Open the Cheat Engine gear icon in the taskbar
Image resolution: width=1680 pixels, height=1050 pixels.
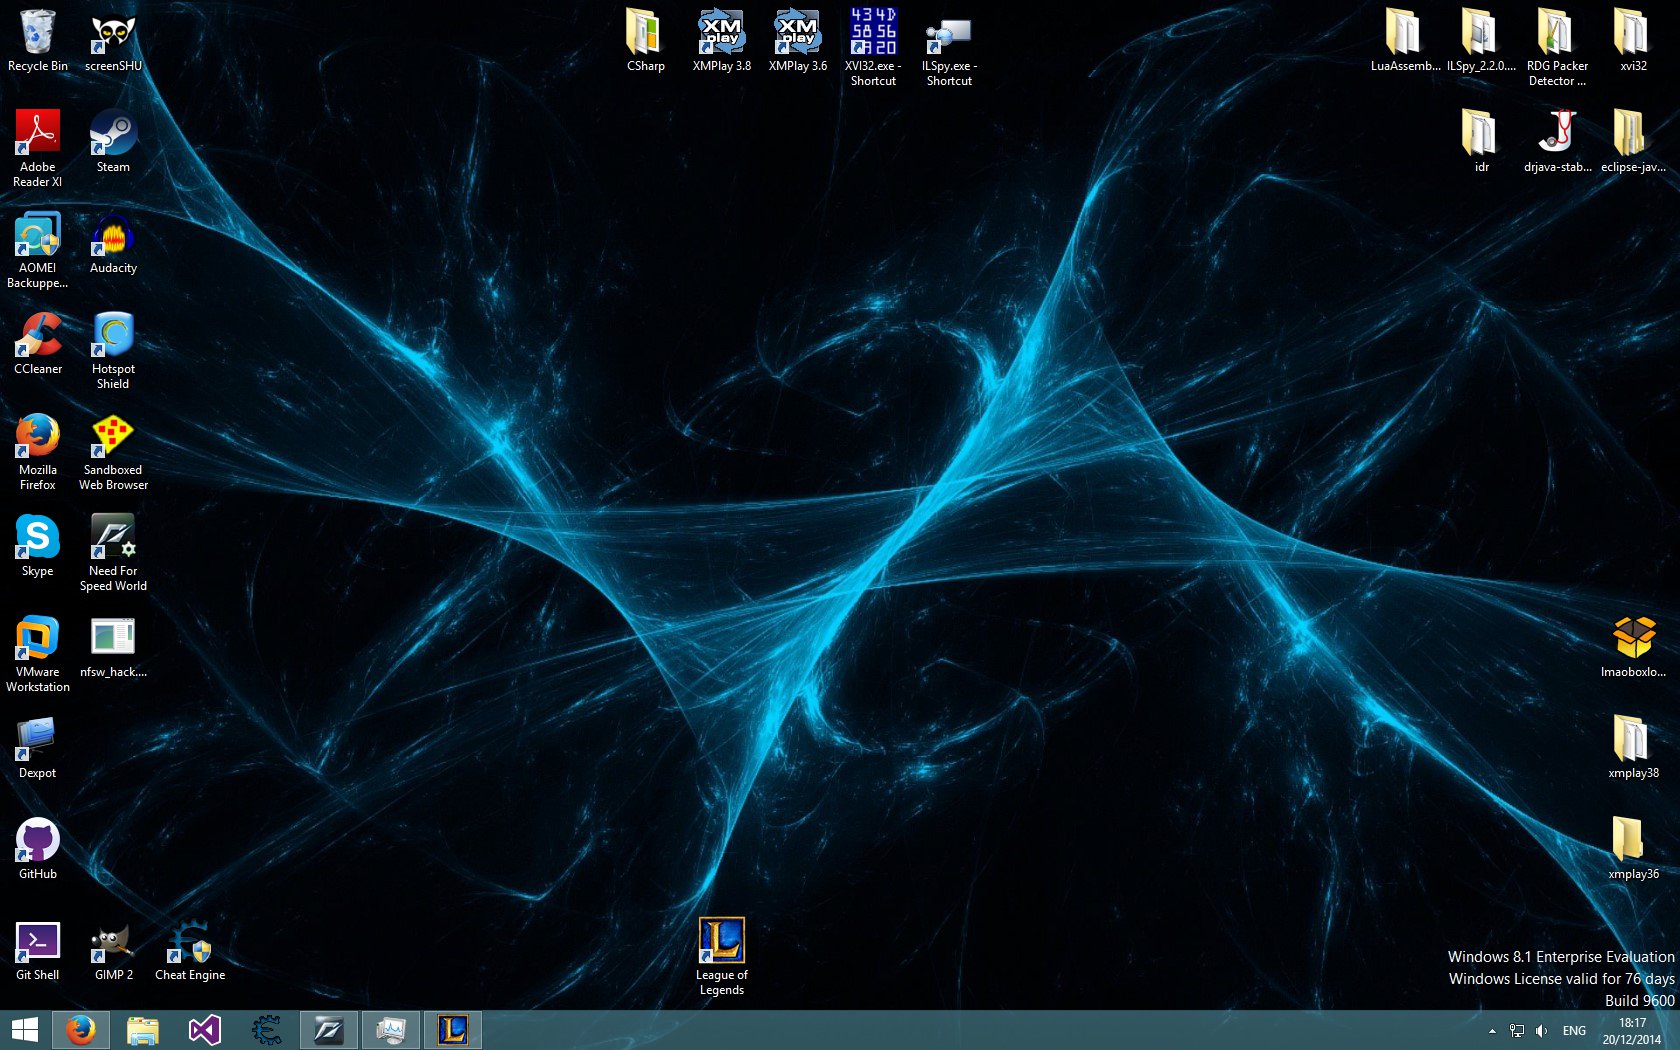(x=266, y=1030)
